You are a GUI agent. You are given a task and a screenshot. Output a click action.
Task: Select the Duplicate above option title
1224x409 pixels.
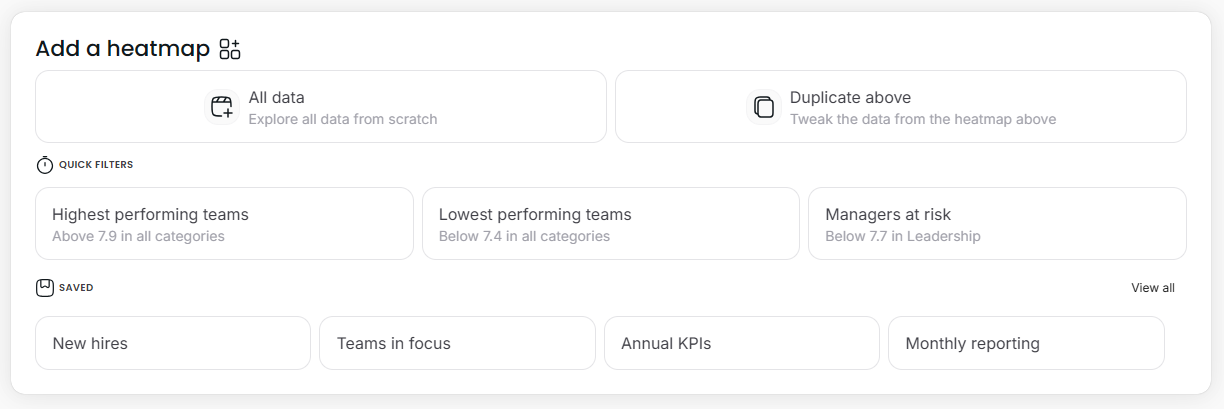coord(850,98)
